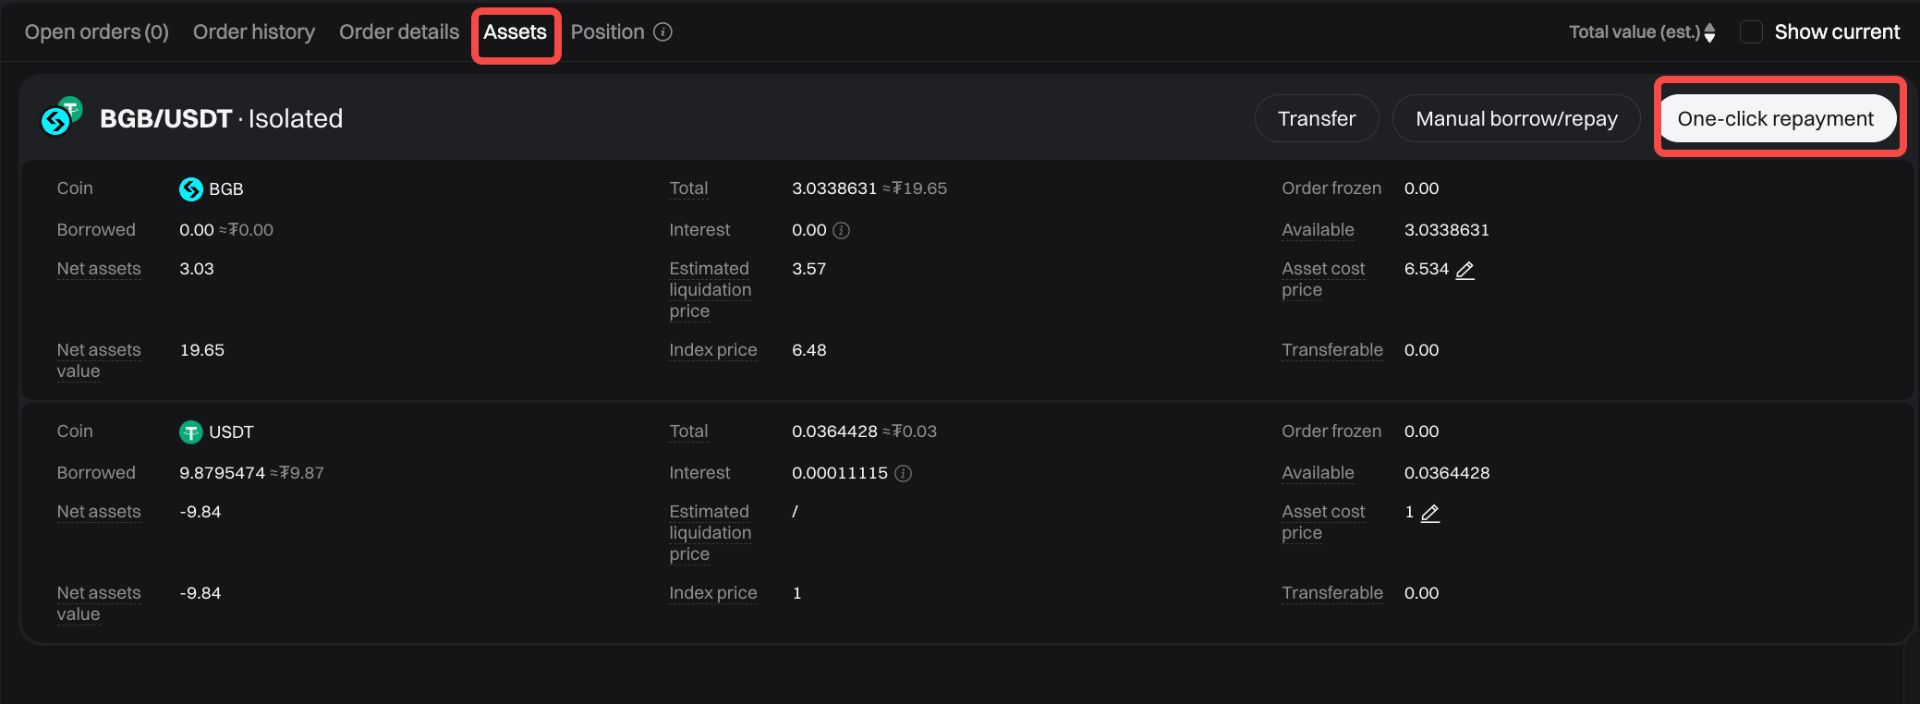The image size is (1920, 704).
Task: Click the BGB/USDT pair icon
Action: 62,116
